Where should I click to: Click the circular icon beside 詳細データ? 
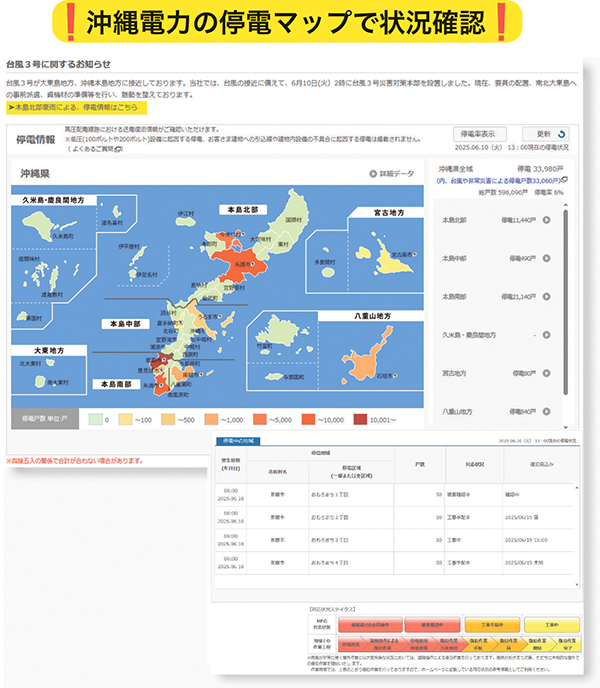(x=373, y=174)
